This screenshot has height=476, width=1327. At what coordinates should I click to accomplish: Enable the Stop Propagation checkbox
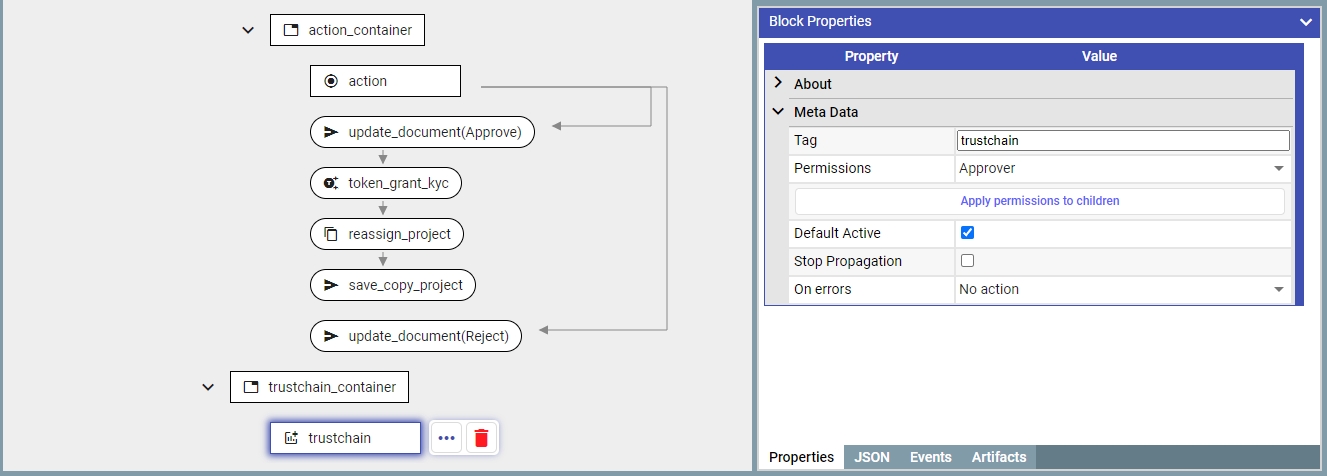point(967,261)
